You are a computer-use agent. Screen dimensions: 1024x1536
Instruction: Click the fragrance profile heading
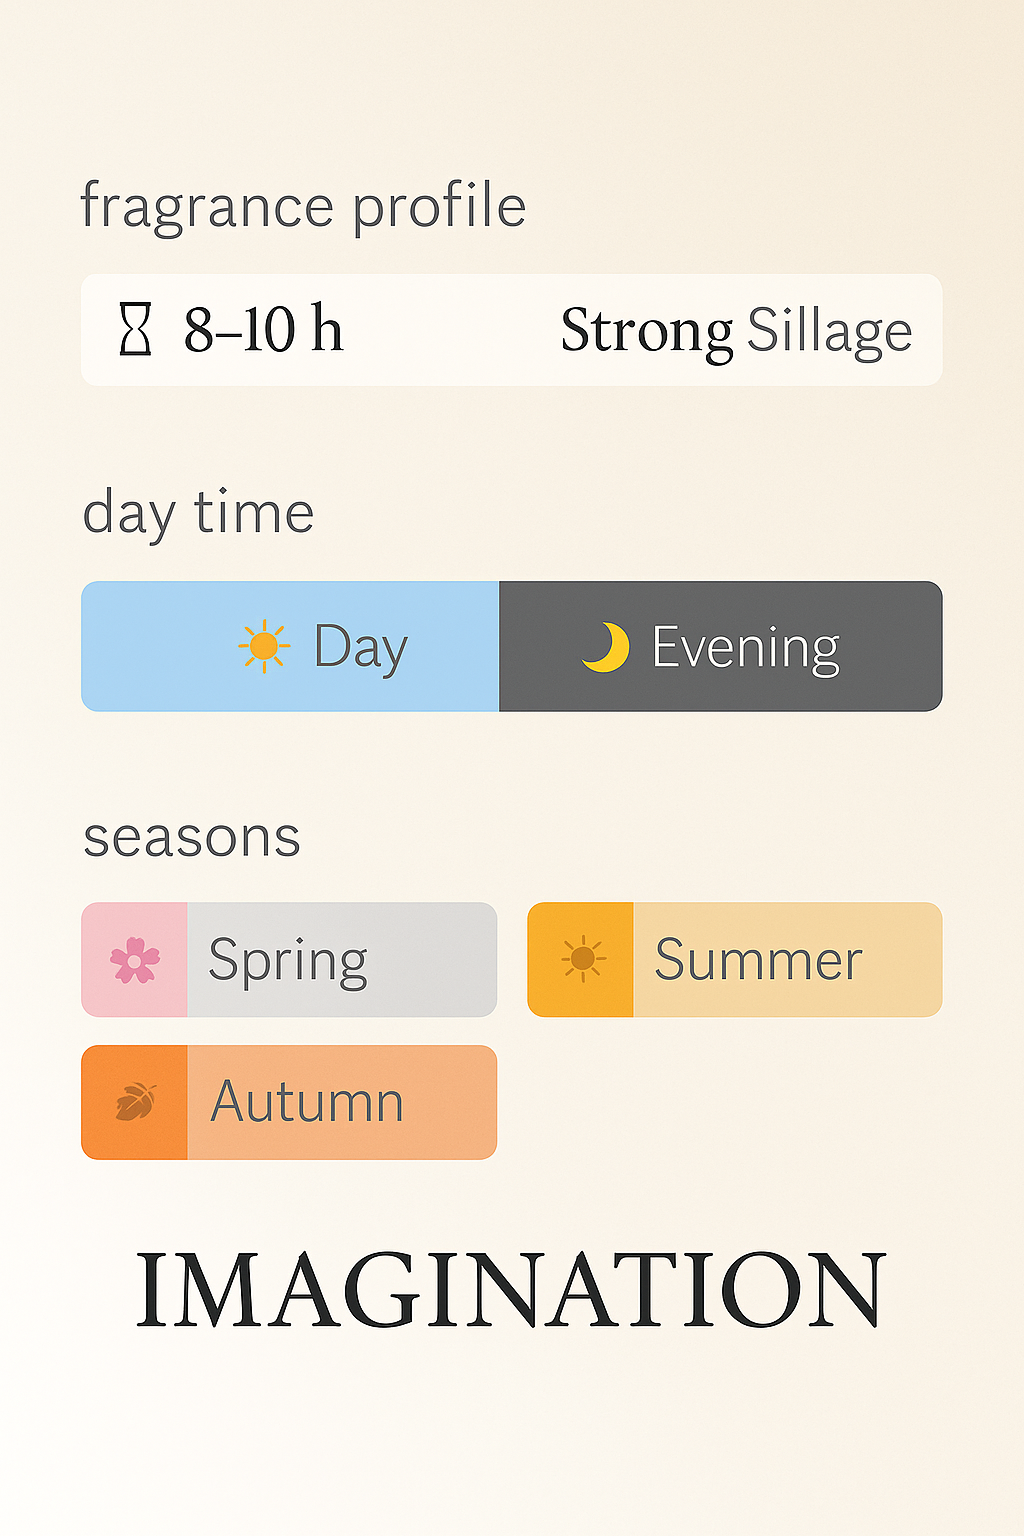click(x=303, y=207)
